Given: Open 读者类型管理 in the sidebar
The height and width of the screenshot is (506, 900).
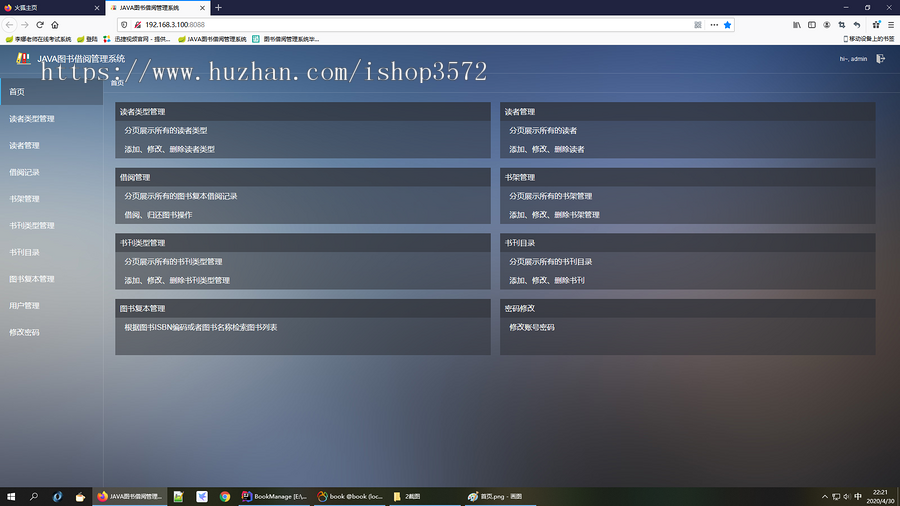Looking at the screenshot, I should tap(52, 119).
